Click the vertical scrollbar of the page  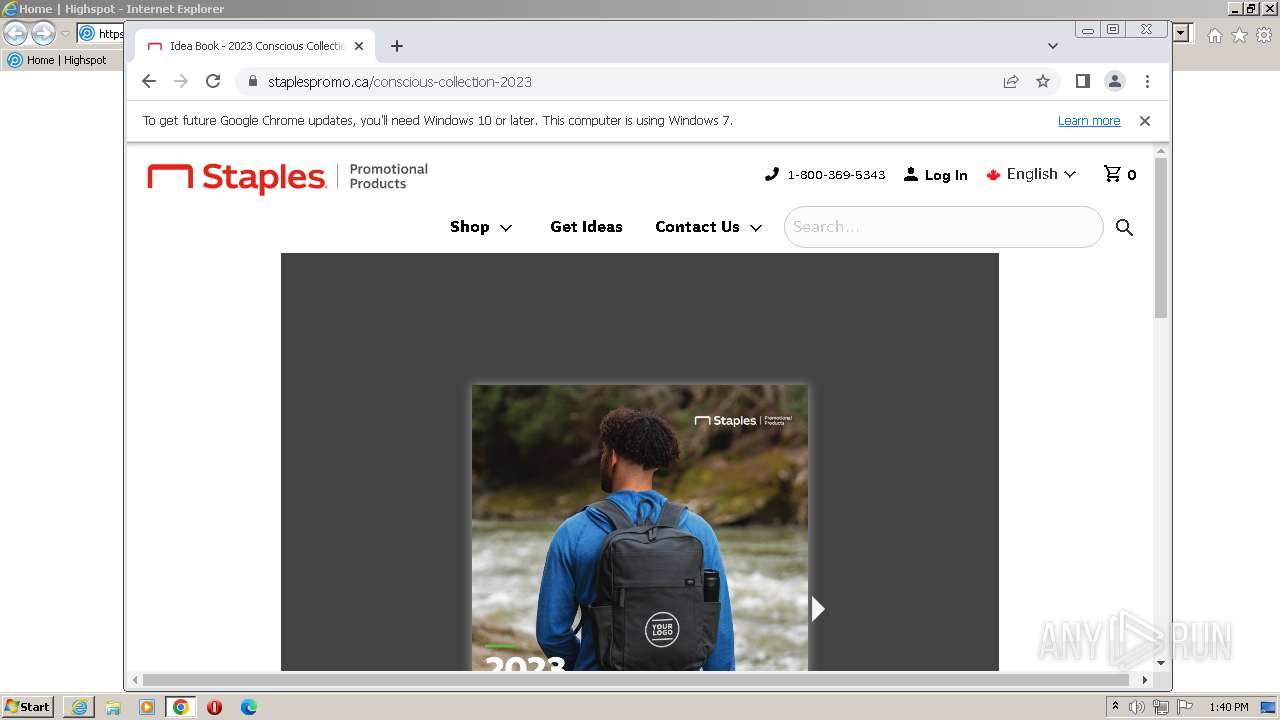1161,239
